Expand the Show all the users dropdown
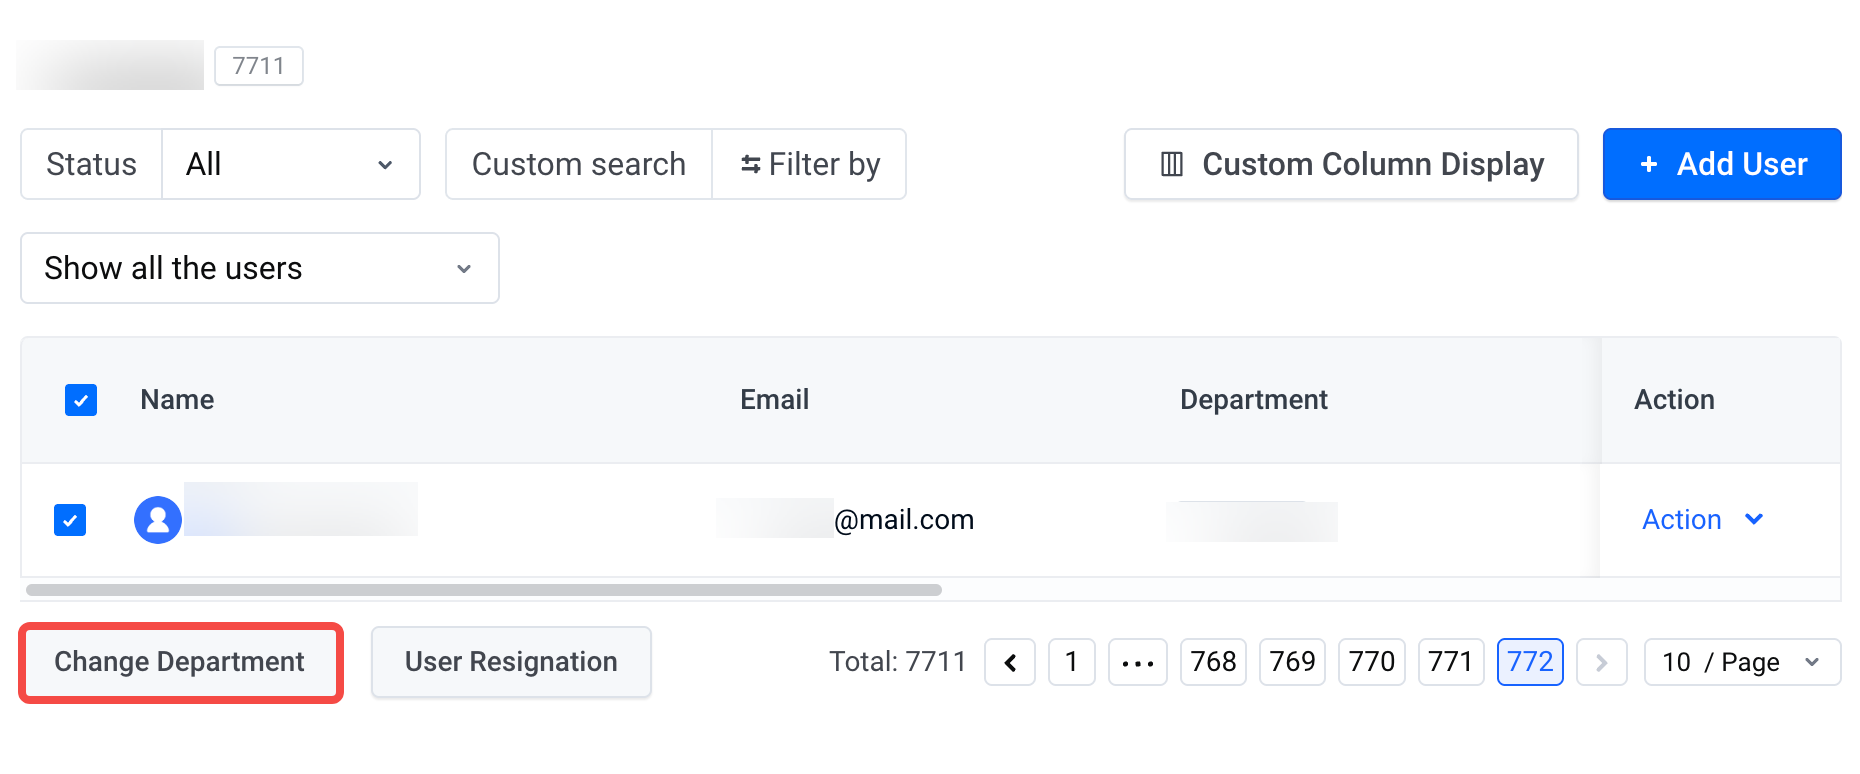This screenshot has height=774, width=1860. (260, 268)
